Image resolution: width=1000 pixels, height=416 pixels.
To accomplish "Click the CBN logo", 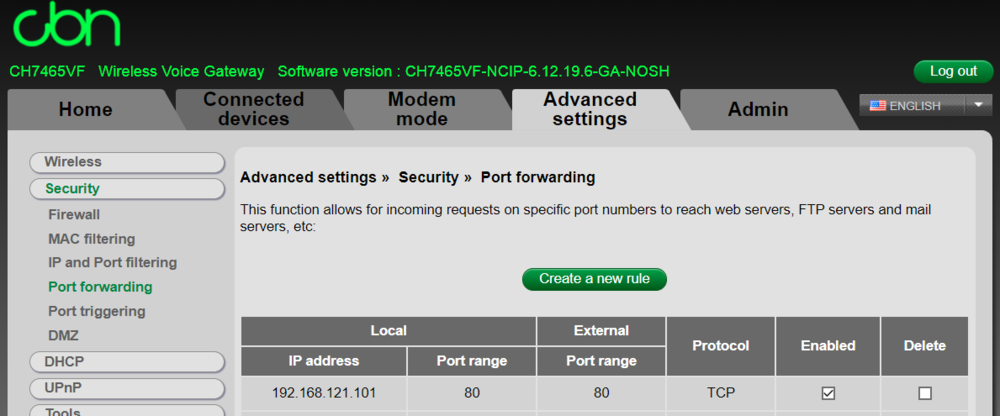I will pos(66,27).
